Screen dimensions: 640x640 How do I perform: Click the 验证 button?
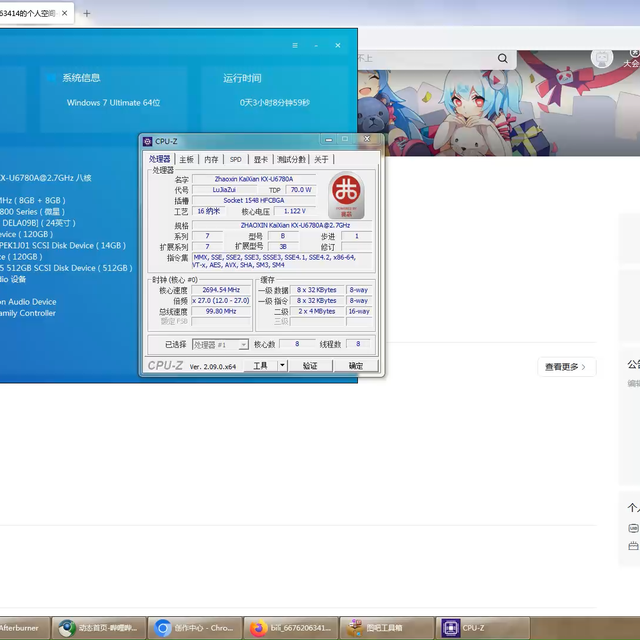point(310,366)
